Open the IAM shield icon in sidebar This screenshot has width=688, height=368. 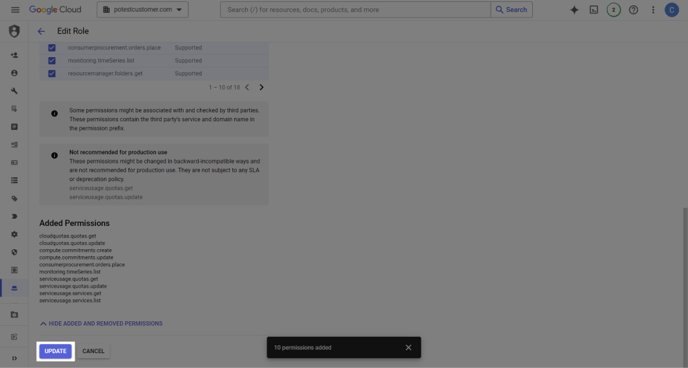tap(14, 31)
